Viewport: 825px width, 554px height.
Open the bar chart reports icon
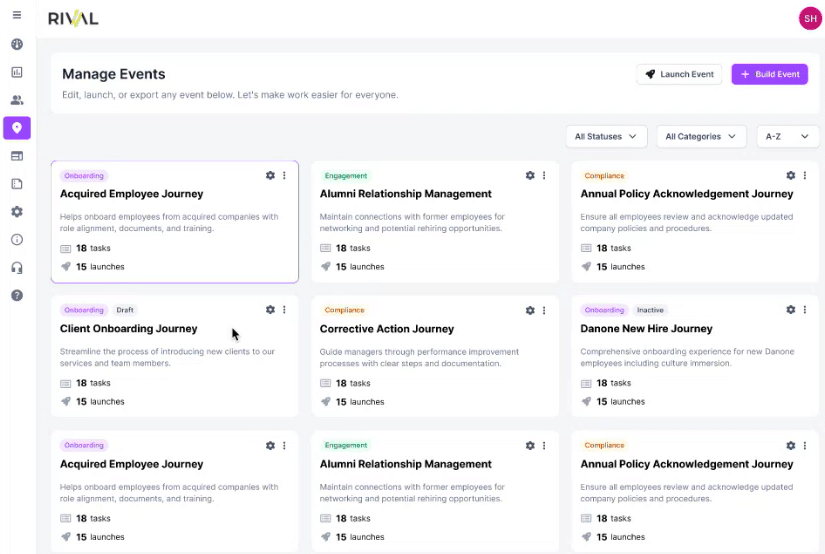pos(17,72)
